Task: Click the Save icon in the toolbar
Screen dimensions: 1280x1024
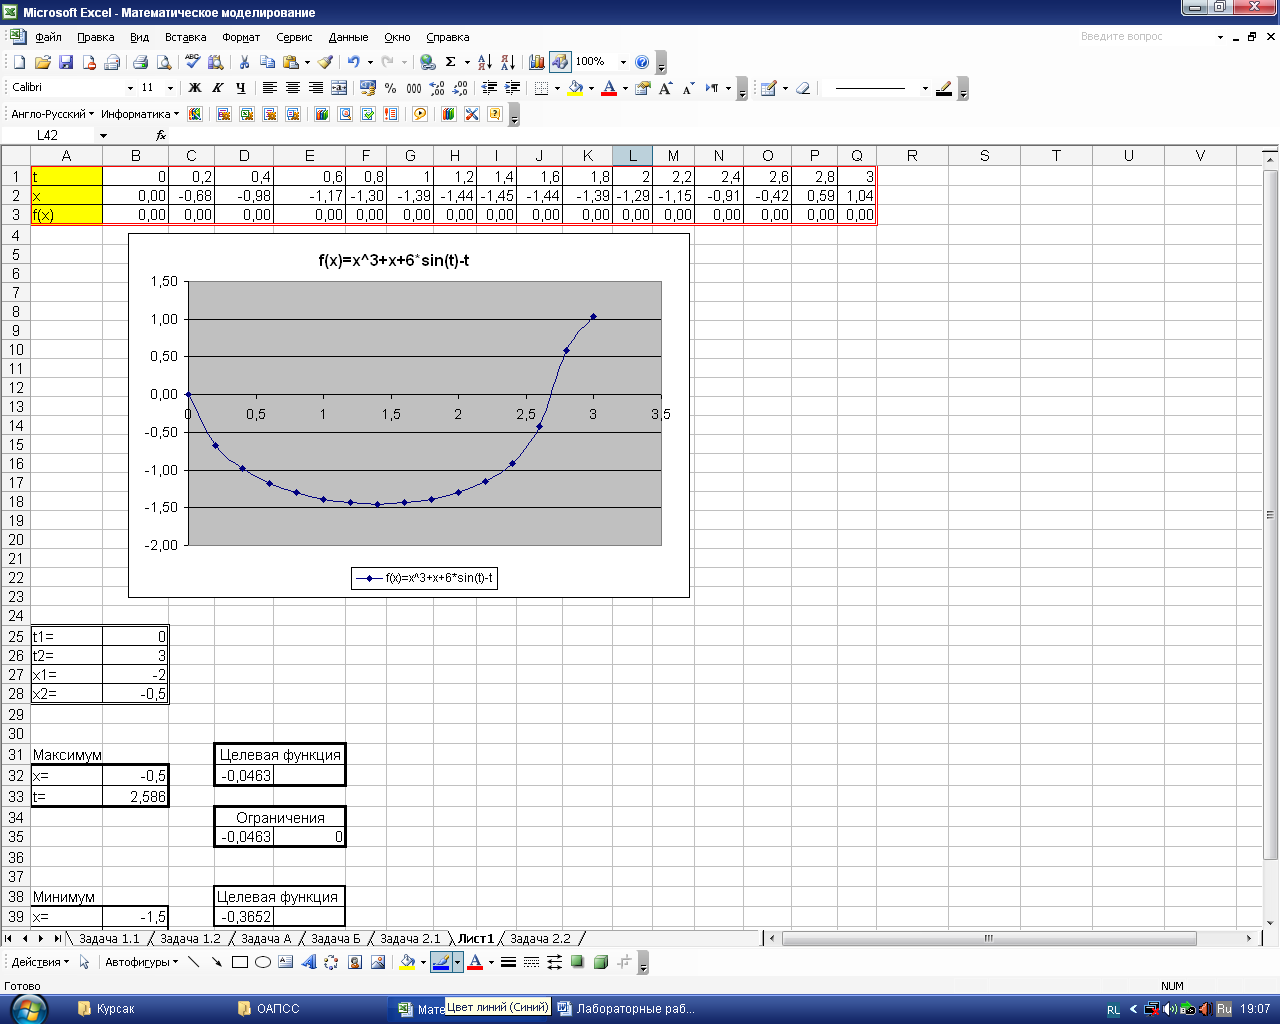Action: [x=66, y=62]
